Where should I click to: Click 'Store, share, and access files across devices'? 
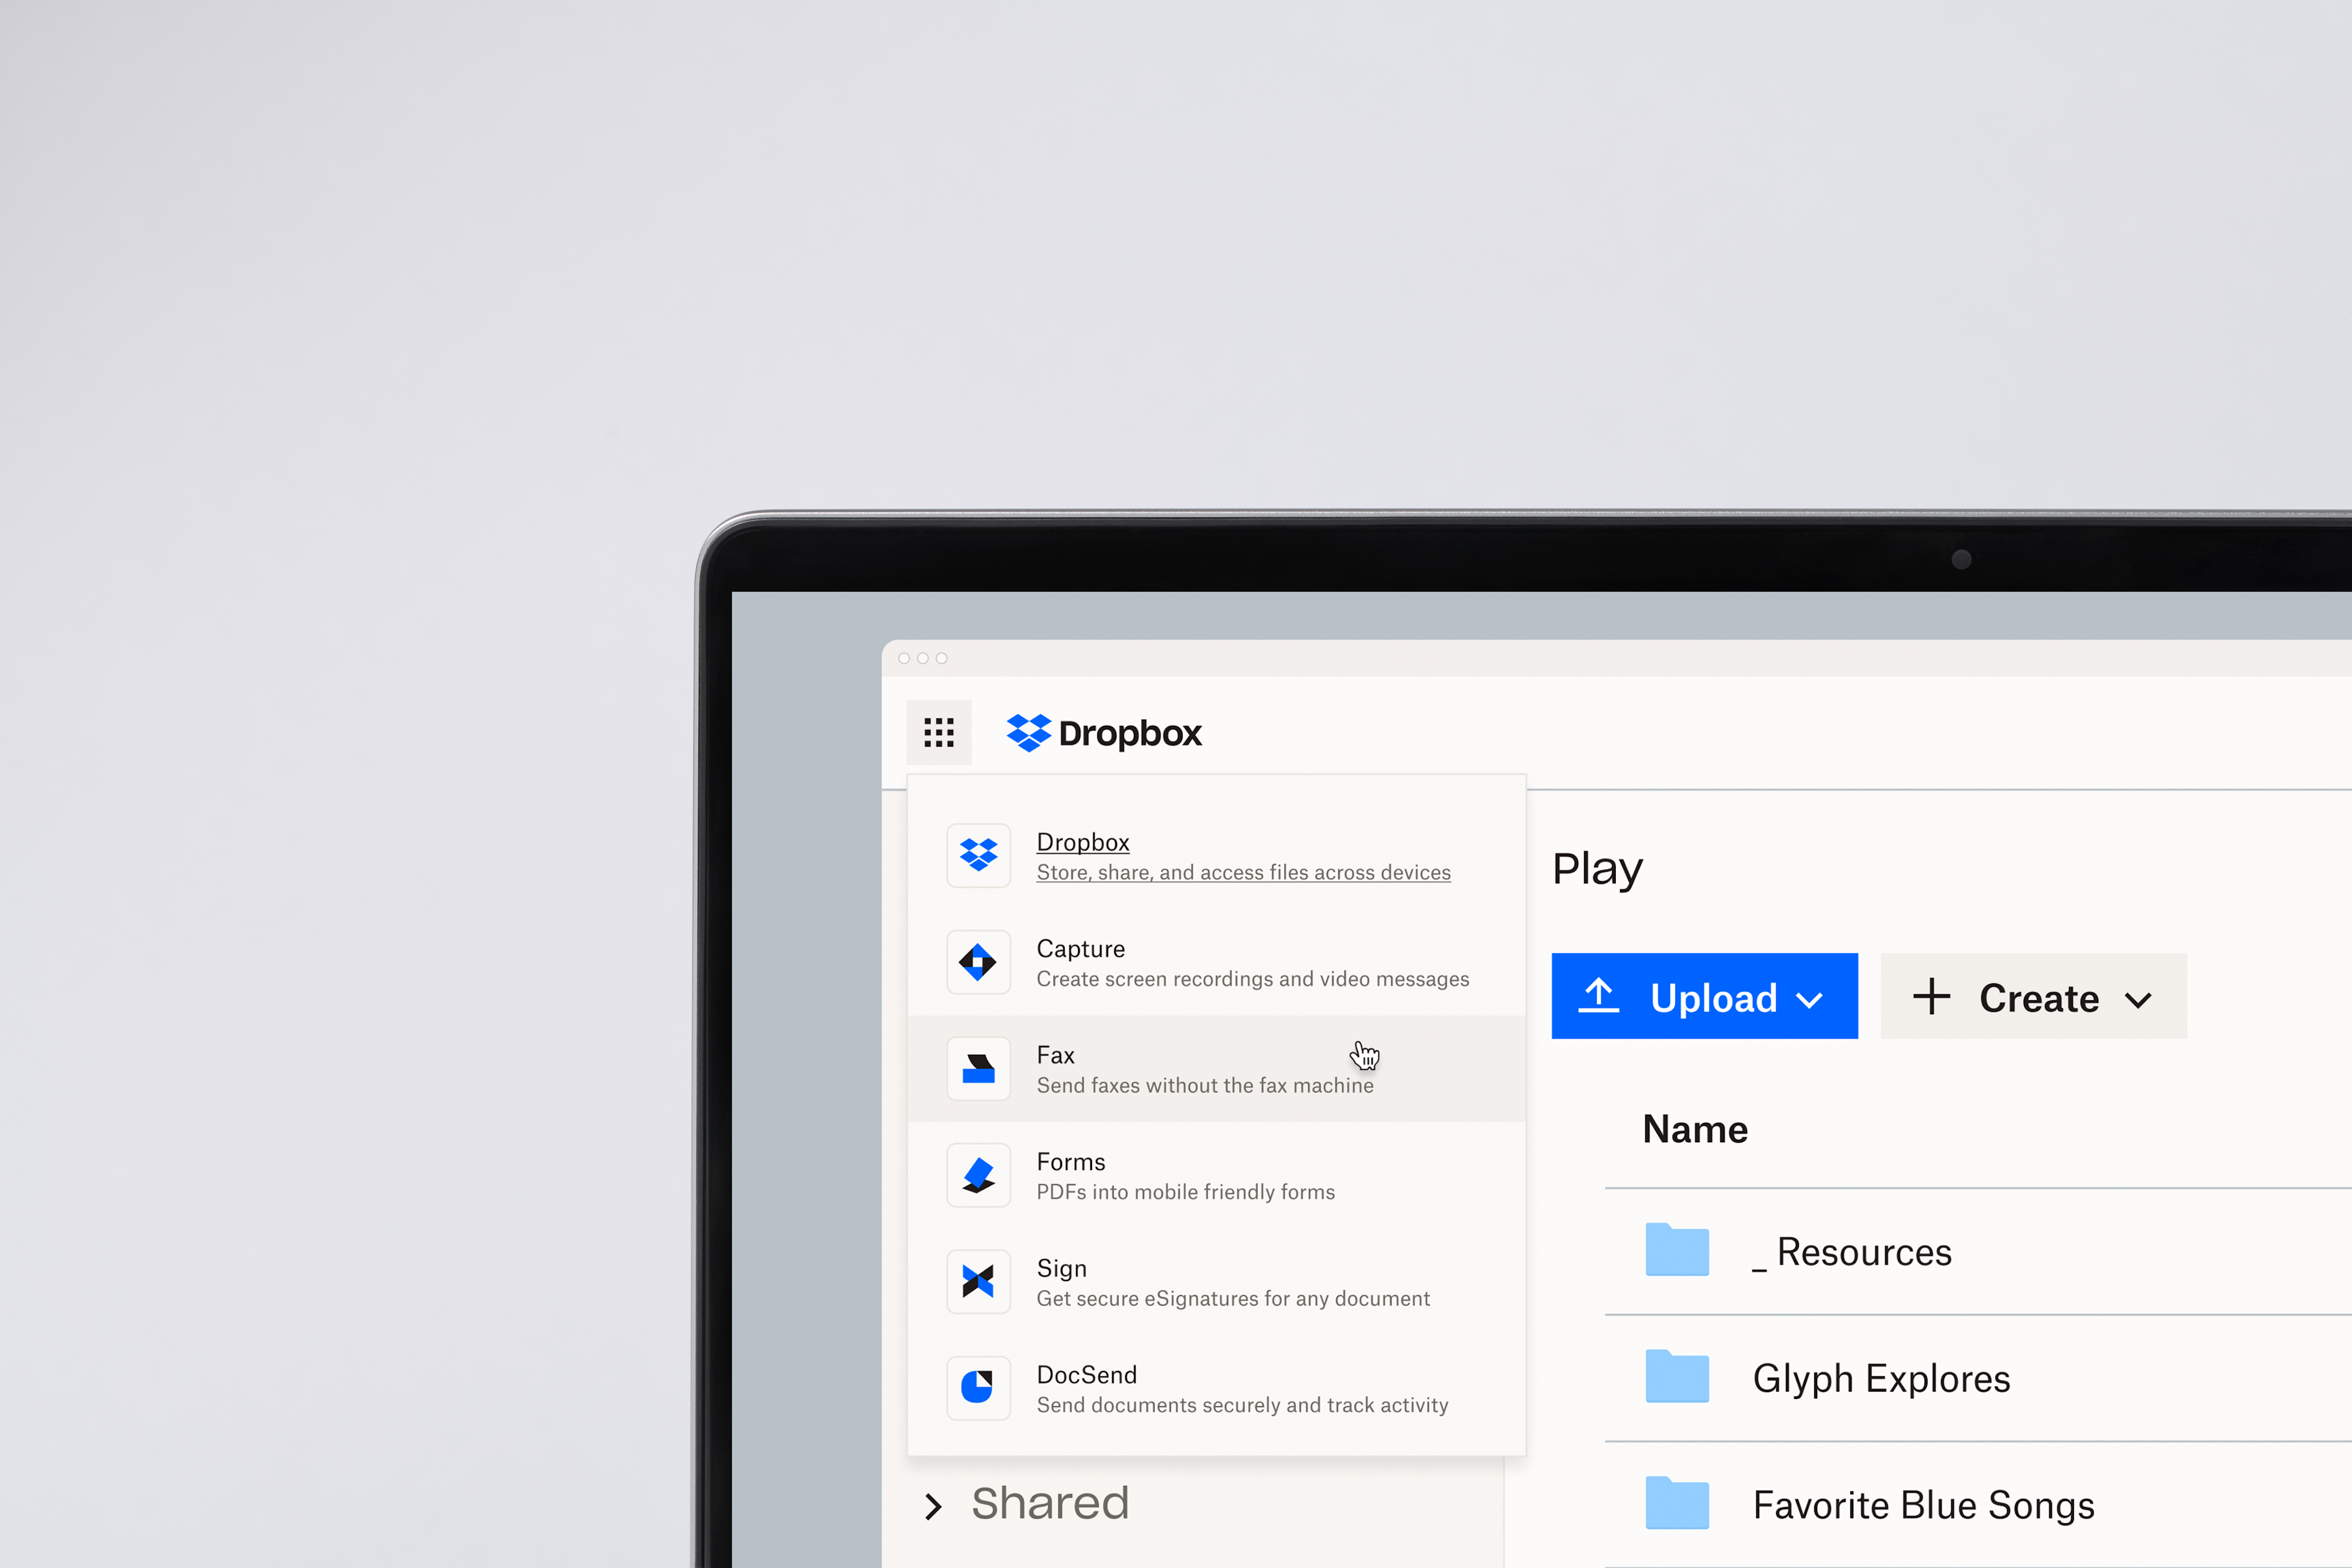1243,872
